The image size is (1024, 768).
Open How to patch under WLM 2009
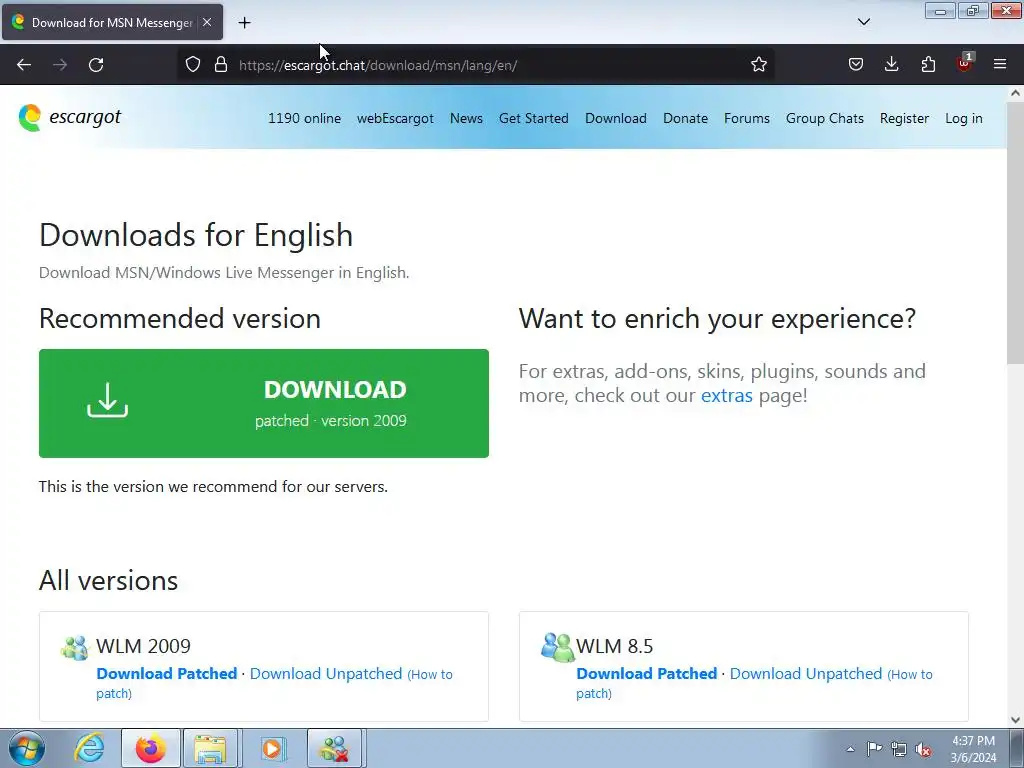coord(274,683)
